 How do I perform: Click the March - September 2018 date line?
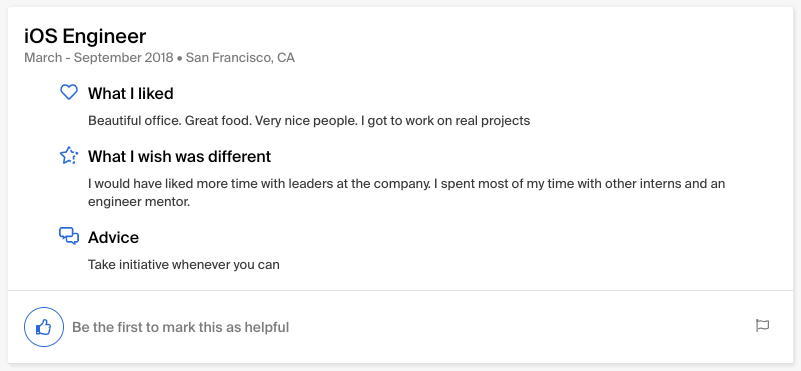pos(99,58)
